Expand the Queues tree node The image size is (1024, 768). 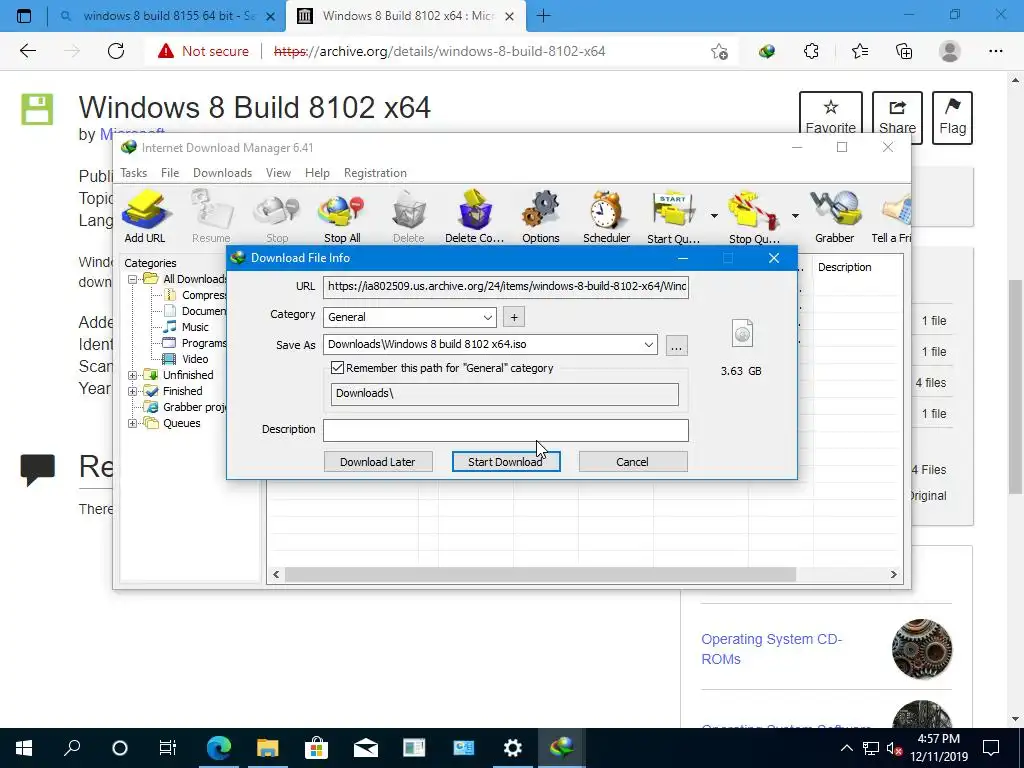click(x=133, y=423)
